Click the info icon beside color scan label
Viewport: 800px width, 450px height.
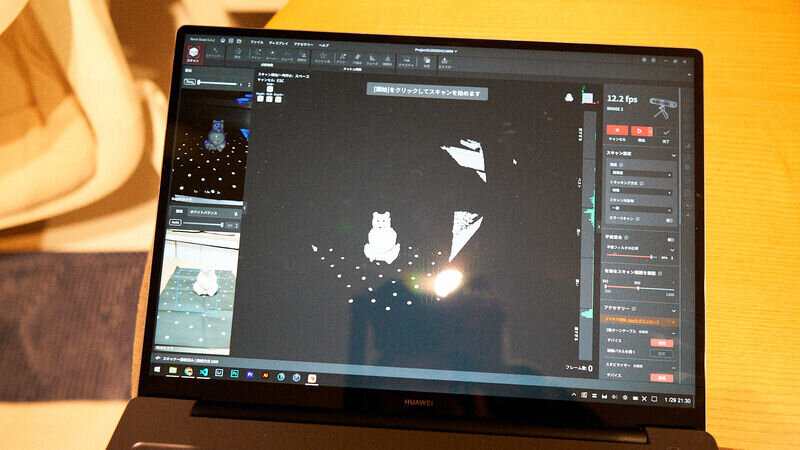point(638,219)
